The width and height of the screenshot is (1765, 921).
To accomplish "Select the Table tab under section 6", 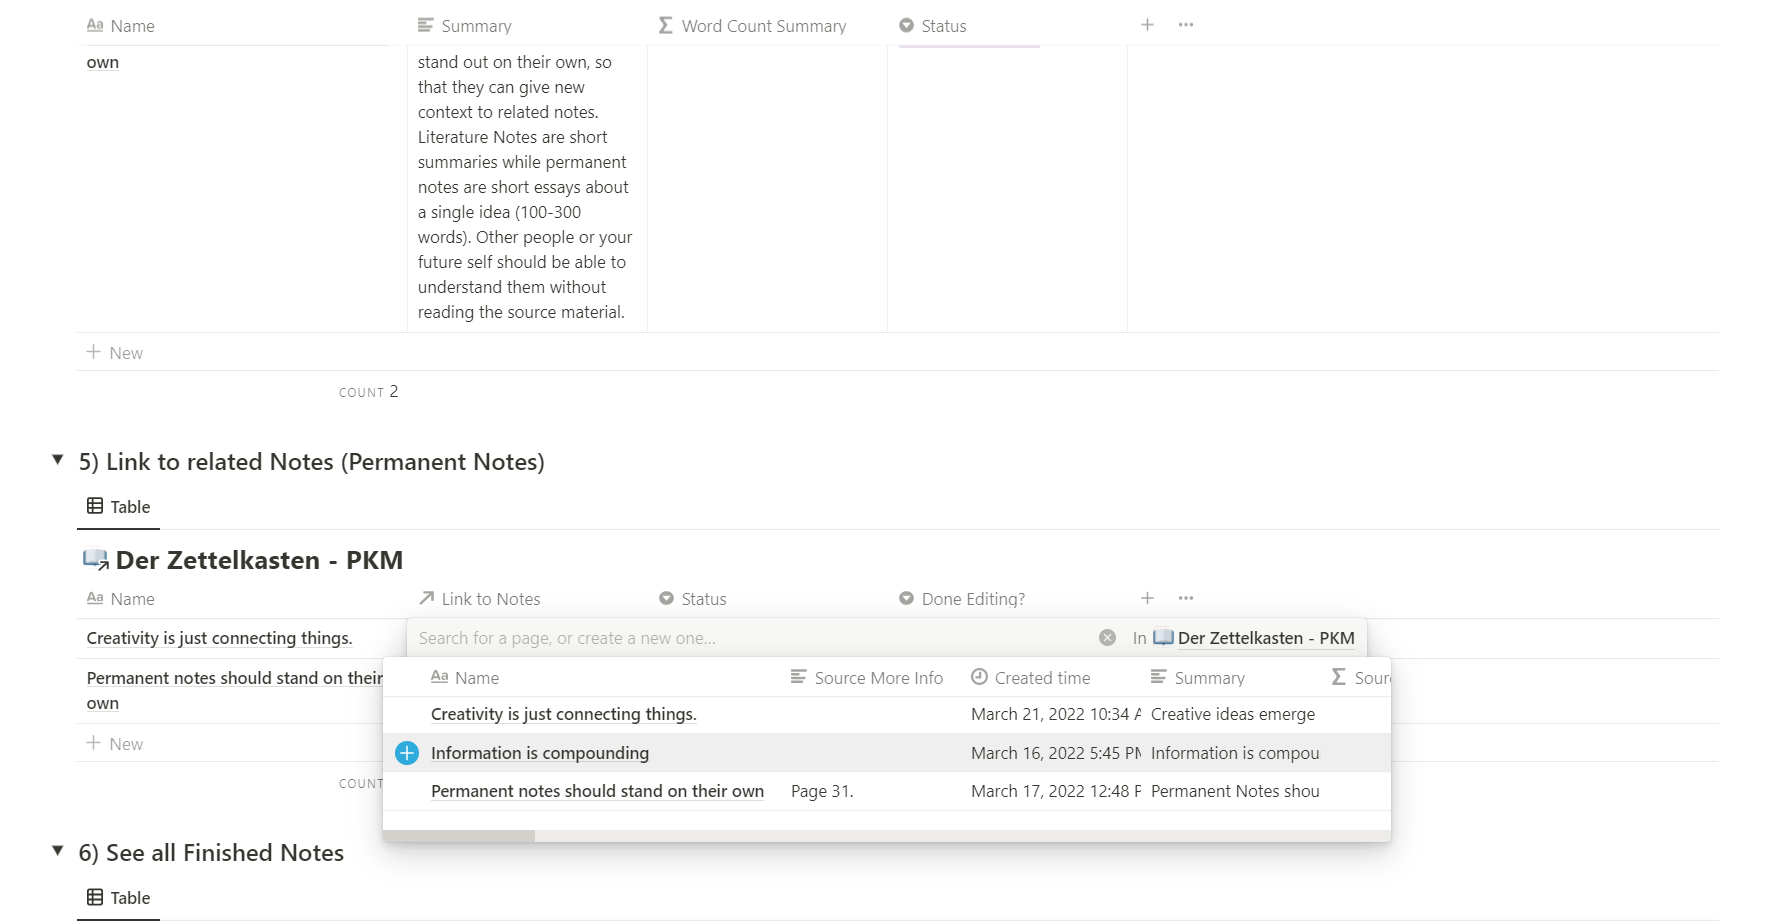I will (x=119, y=898).
